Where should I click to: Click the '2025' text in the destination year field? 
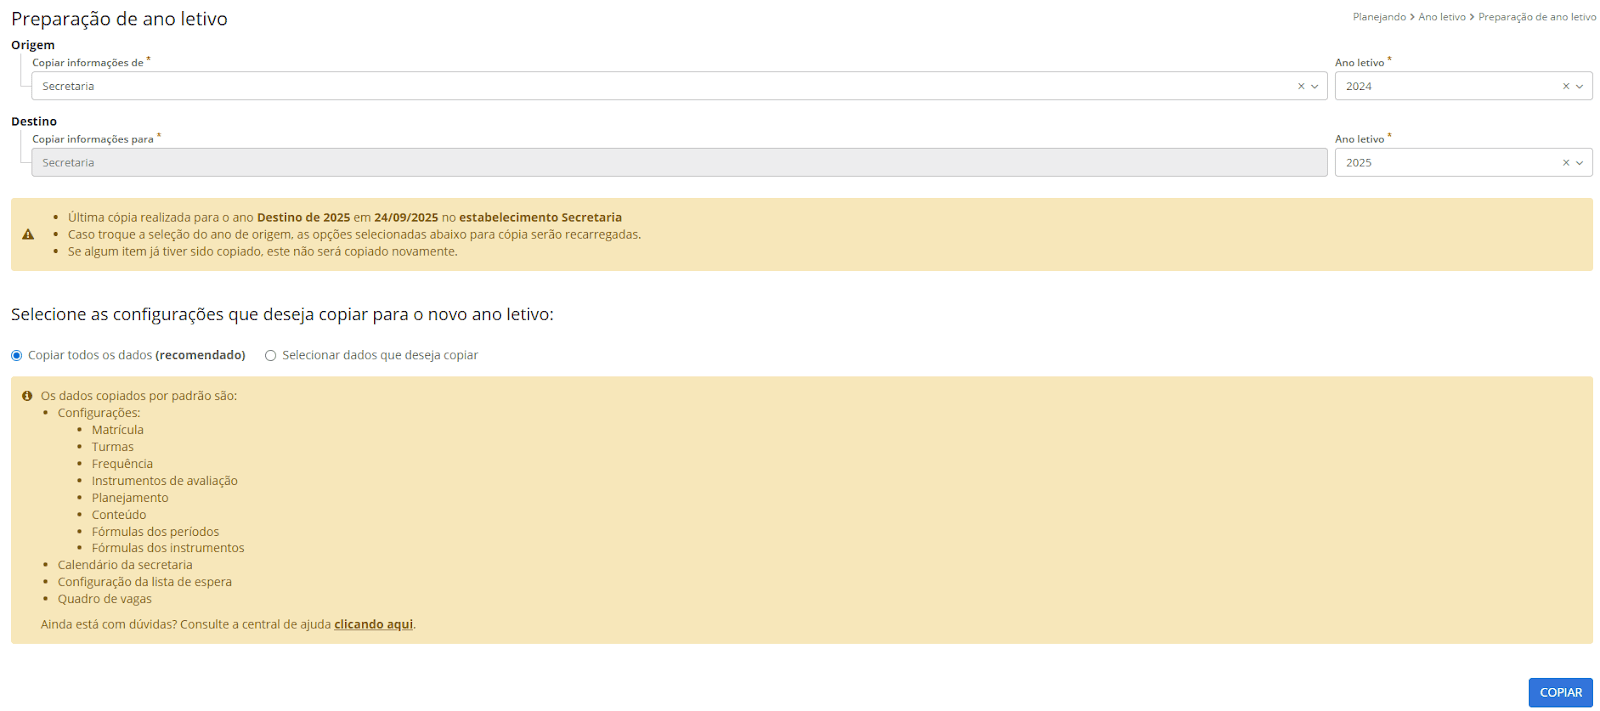tap(1359, 163)
